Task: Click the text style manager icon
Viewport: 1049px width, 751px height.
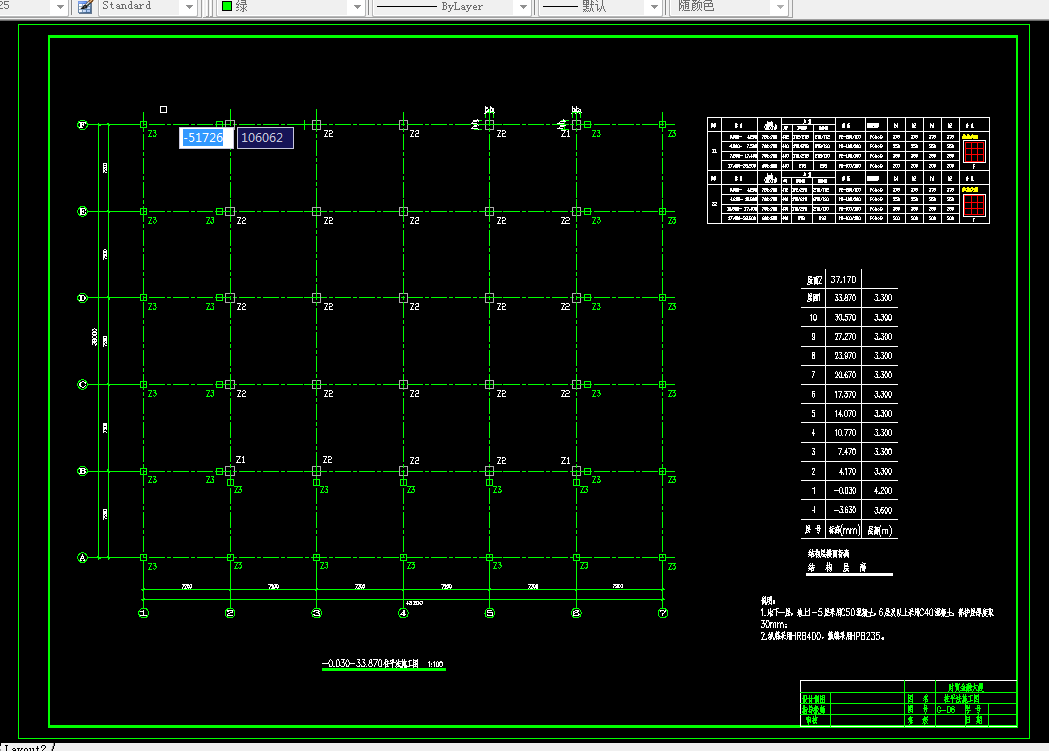Action: pos(85,7)
